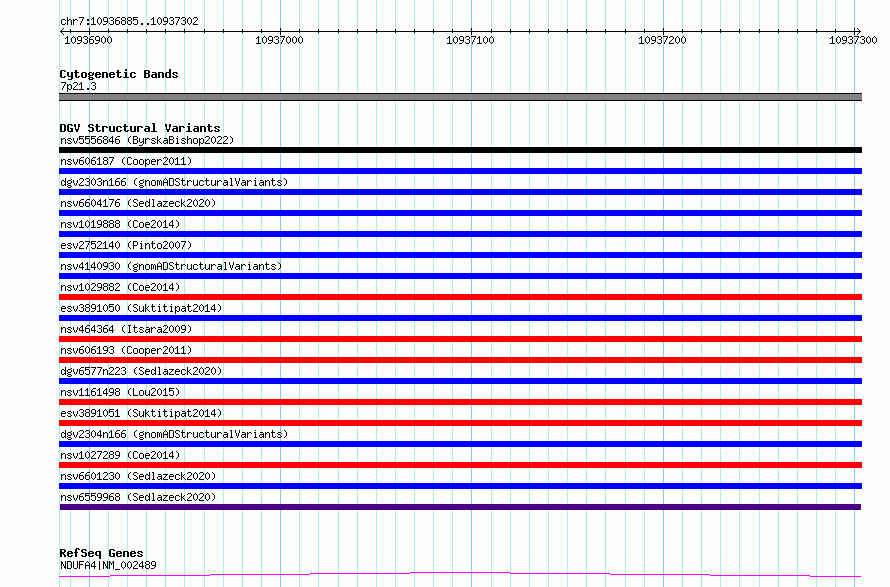Screen dimensions: 890x587
Task: Open the nsv1019888 (Coe2014) label
Action: click(x=120, y=224)
